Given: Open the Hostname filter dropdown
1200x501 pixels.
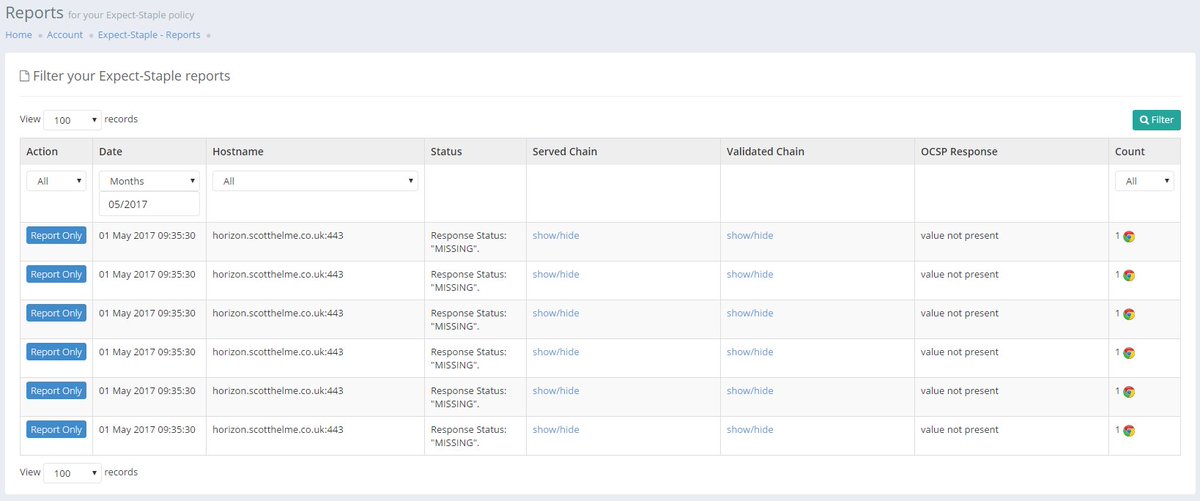Looking at the screenshot, I should pos(315,181).
